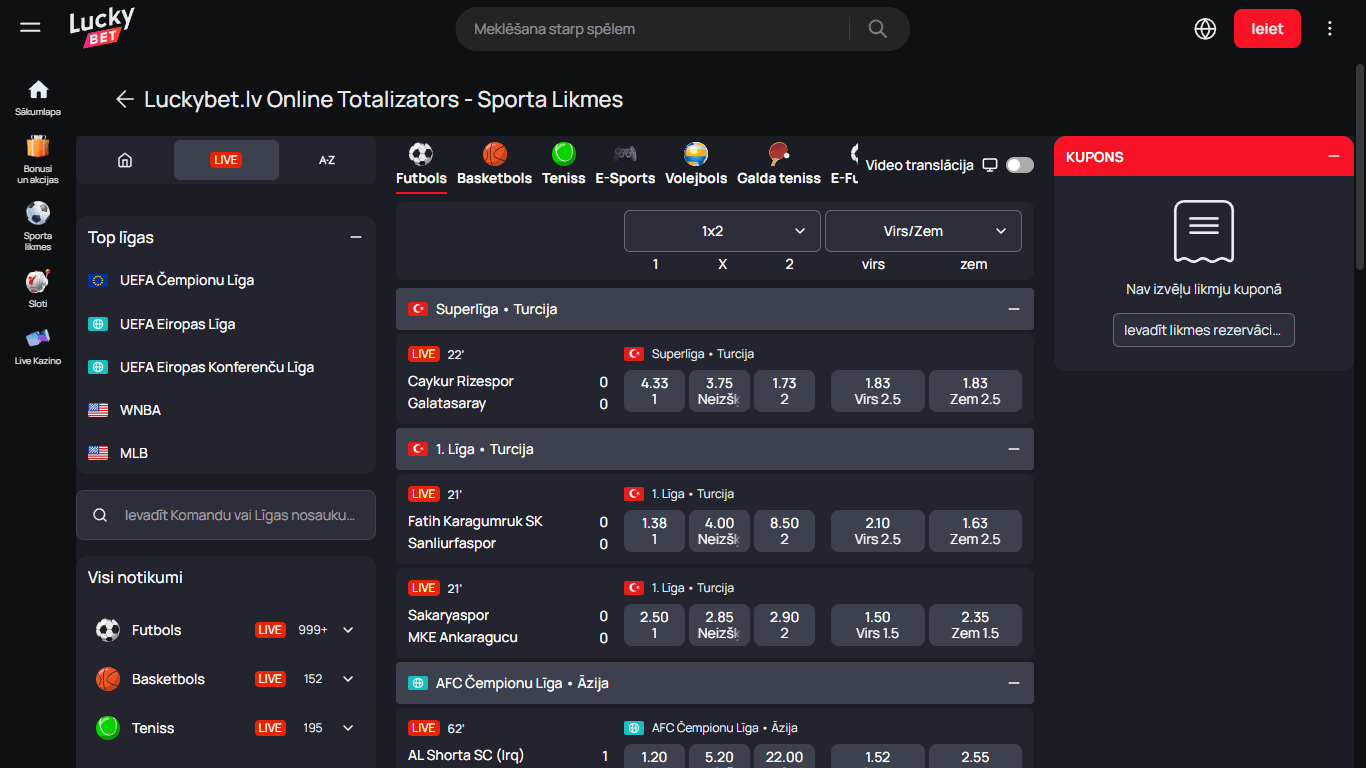The image size is (1366, 768).
Task: Click the Ieiet login button
Action: point(1267,29)
